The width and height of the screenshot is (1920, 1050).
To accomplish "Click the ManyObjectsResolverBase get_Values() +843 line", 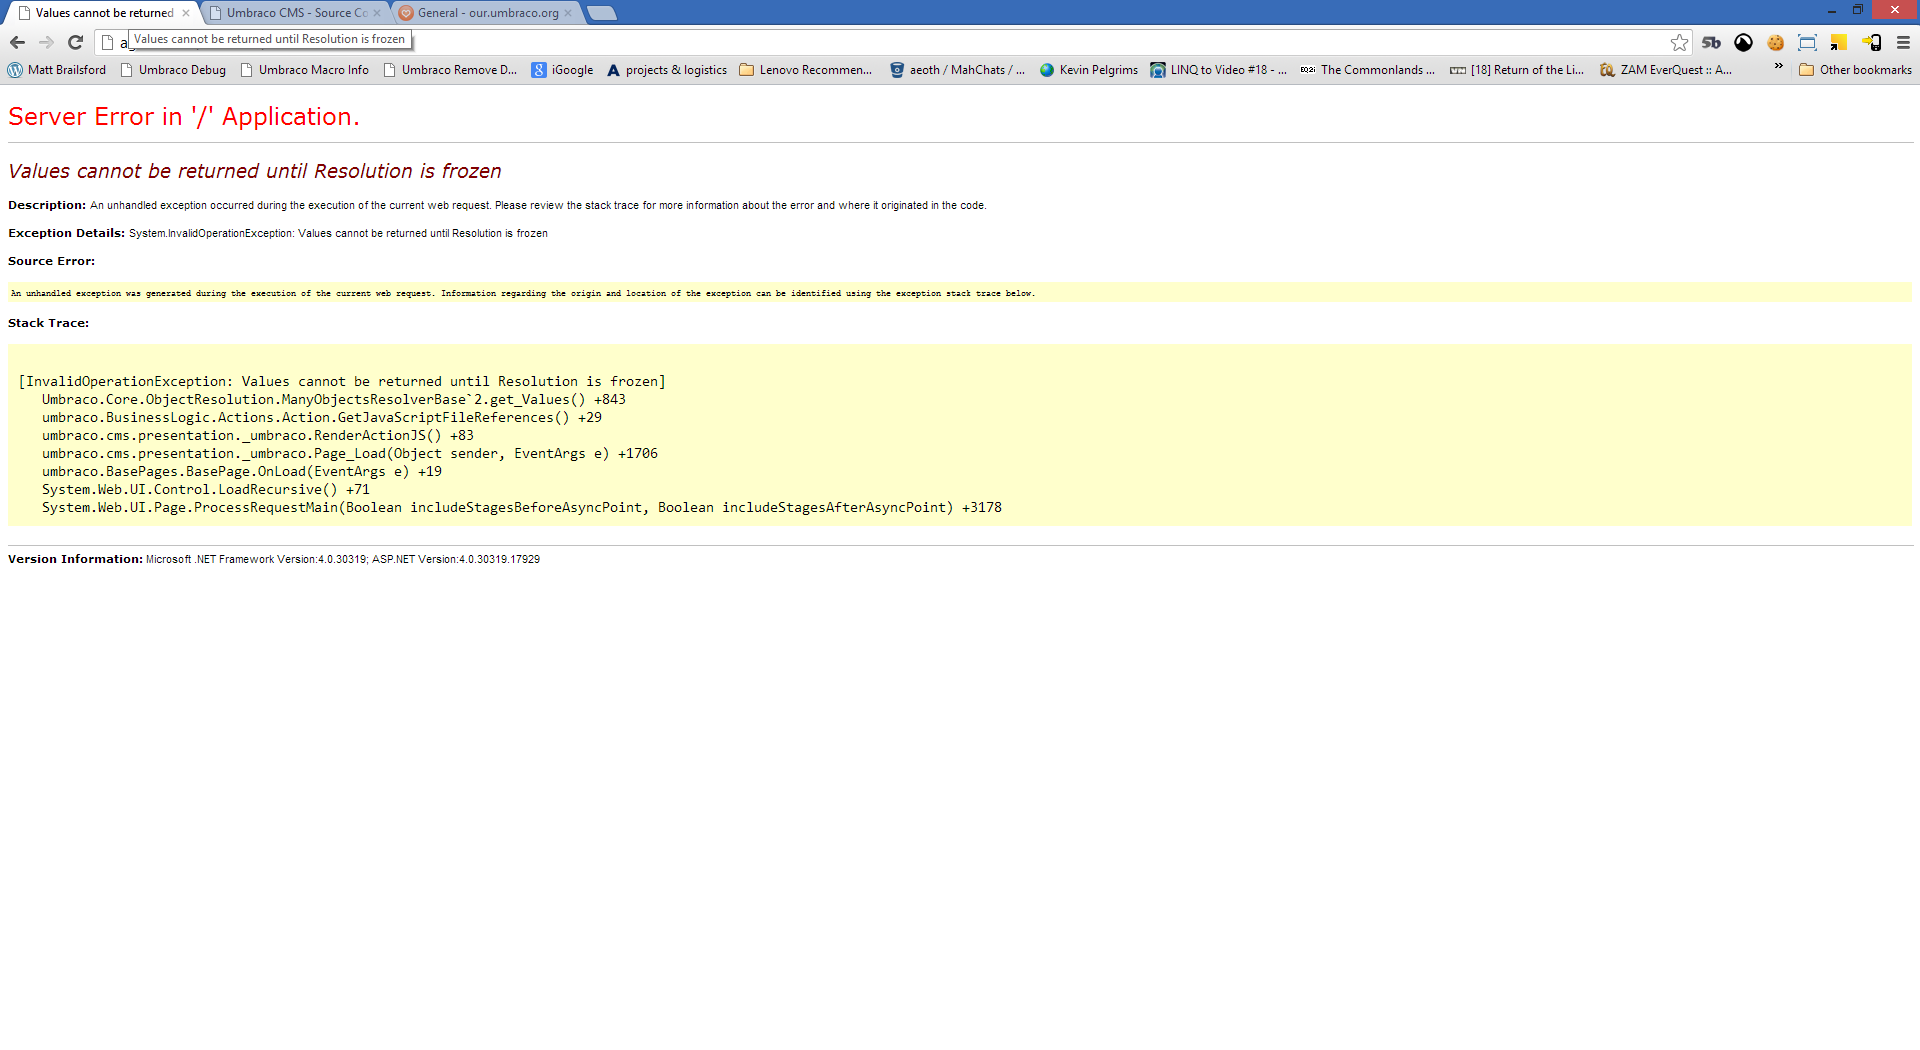I will tap(334, 399).
